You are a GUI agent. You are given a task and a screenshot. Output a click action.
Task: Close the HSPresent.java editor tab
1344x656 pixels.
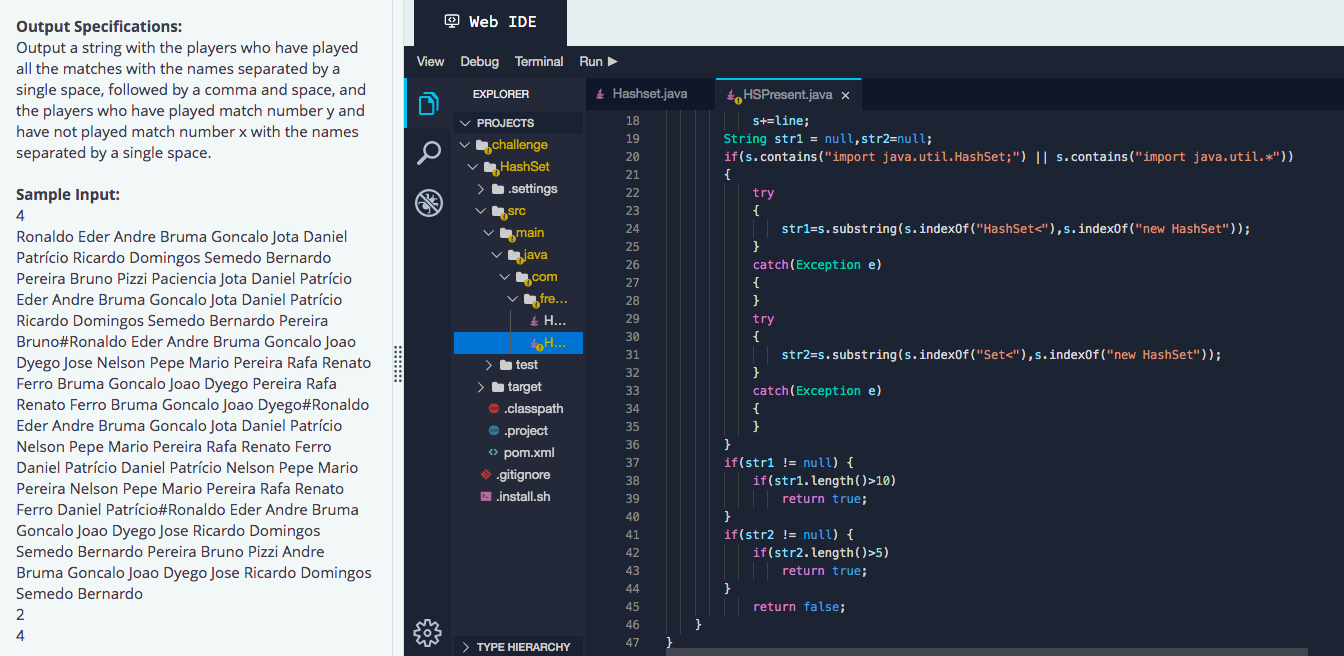(845, 93)
